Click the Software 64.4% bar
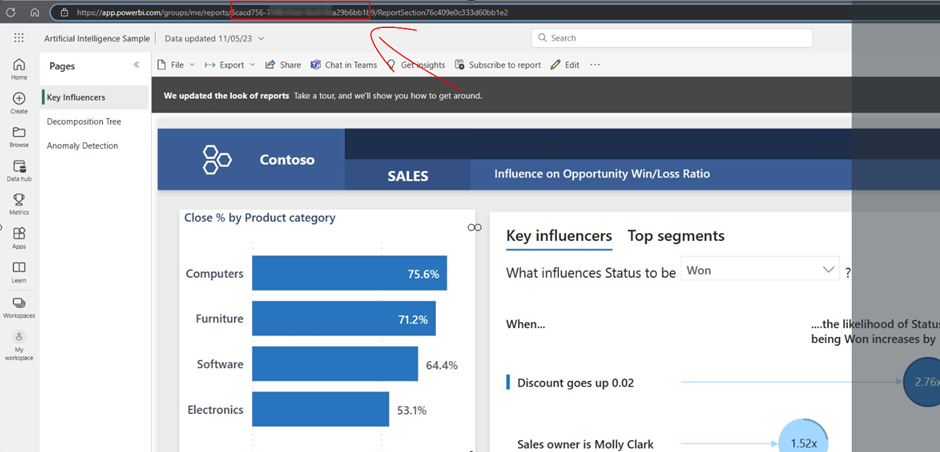The image size is (940, 452). (335, 364)
